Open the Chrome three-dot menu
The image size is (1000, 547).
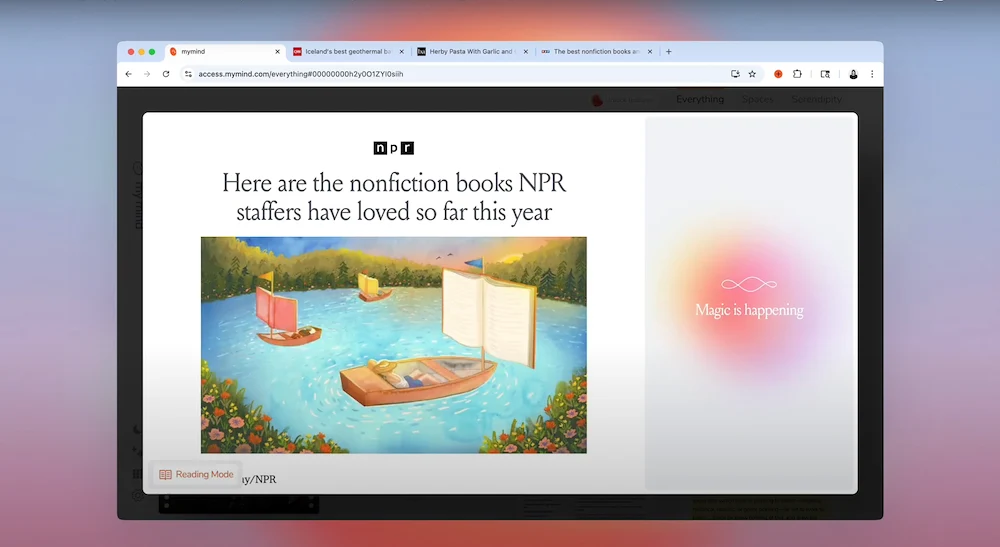872,74
